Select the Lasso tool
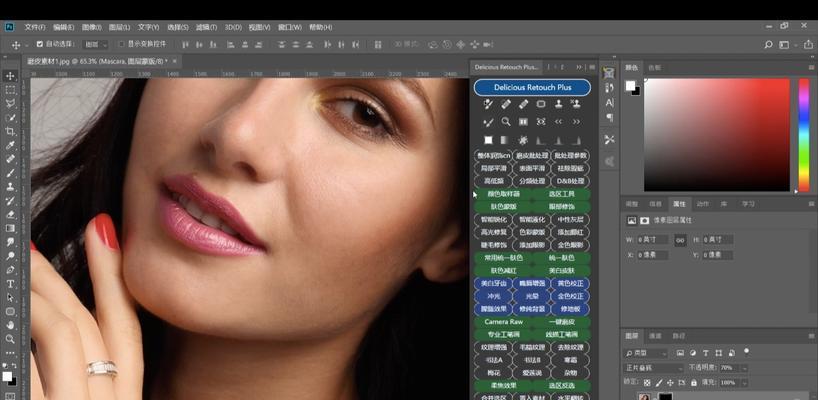Screen dimensions: 818x400 pyautogui.click(x=10, y=104)
